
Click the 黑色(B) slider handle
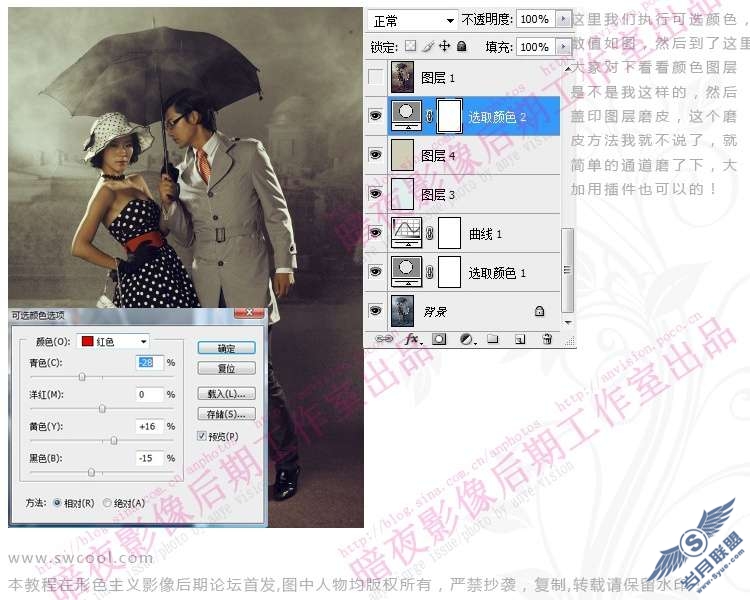[91, 472]
